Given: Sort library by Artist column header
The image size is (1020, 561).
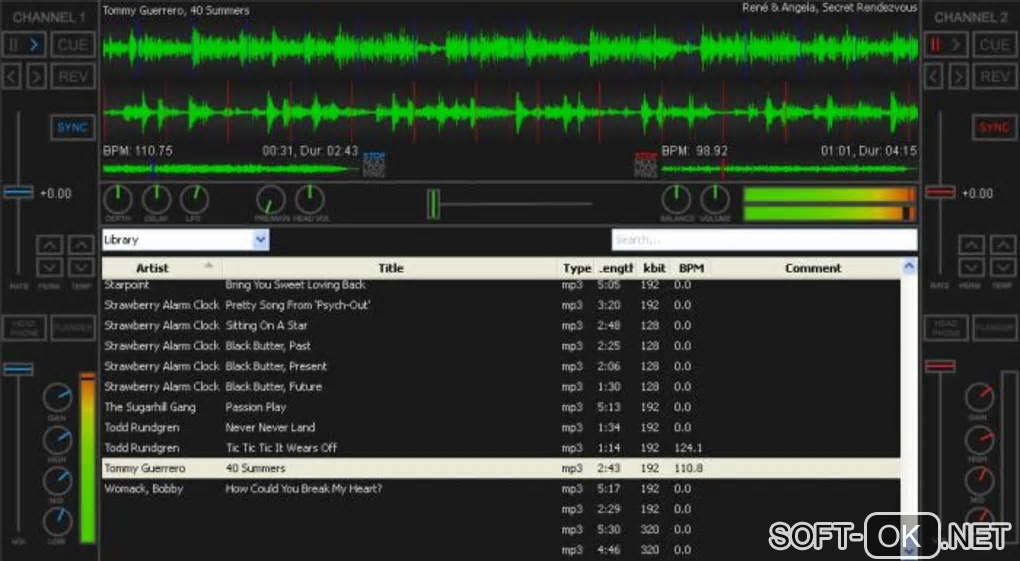Looking at the screenshot, I should pos(161,268).
